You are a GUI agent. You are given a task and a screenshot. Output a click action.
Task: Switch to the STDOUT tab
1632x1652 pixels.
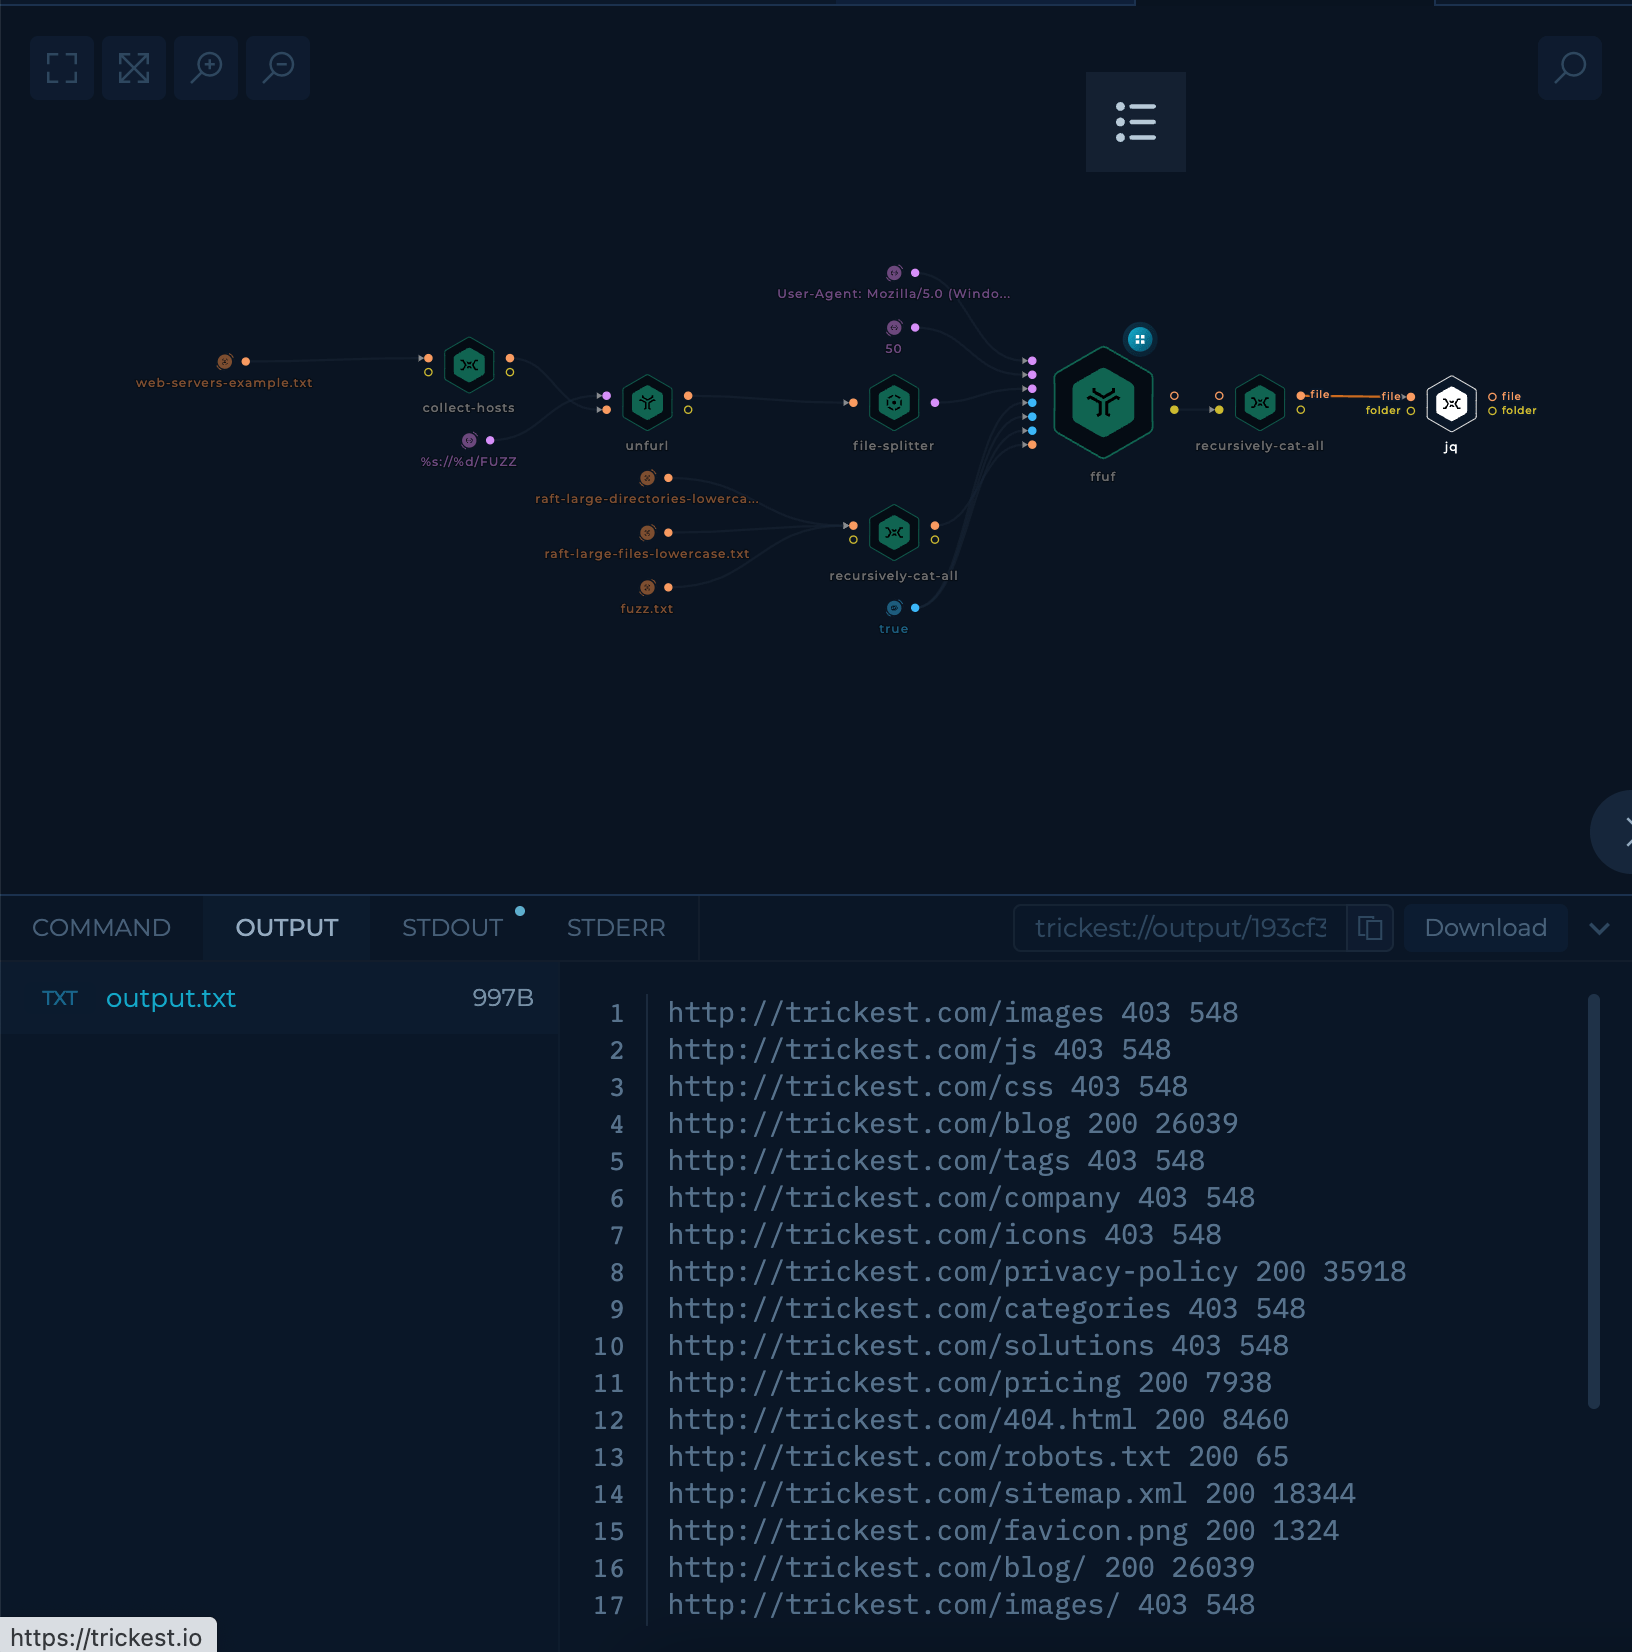coord(453,928)
